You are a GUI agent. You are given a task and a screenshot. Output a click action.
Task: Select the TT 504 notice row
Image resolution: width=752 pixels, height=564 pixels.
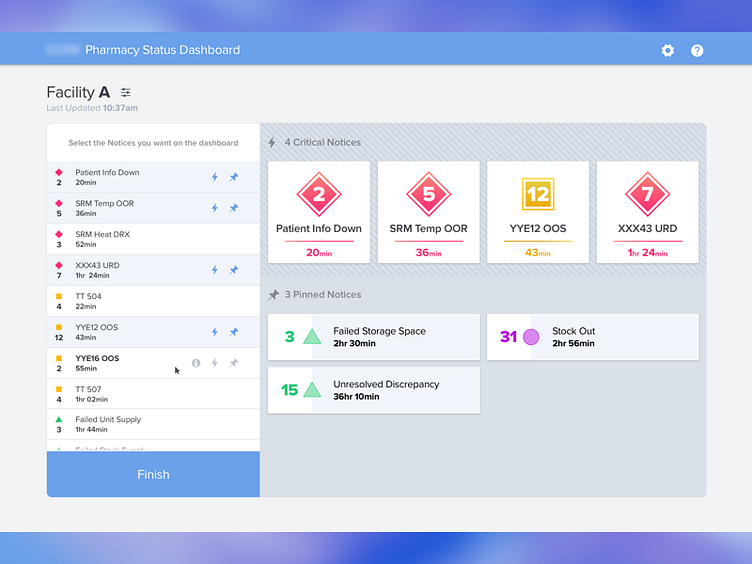[153, 301]
